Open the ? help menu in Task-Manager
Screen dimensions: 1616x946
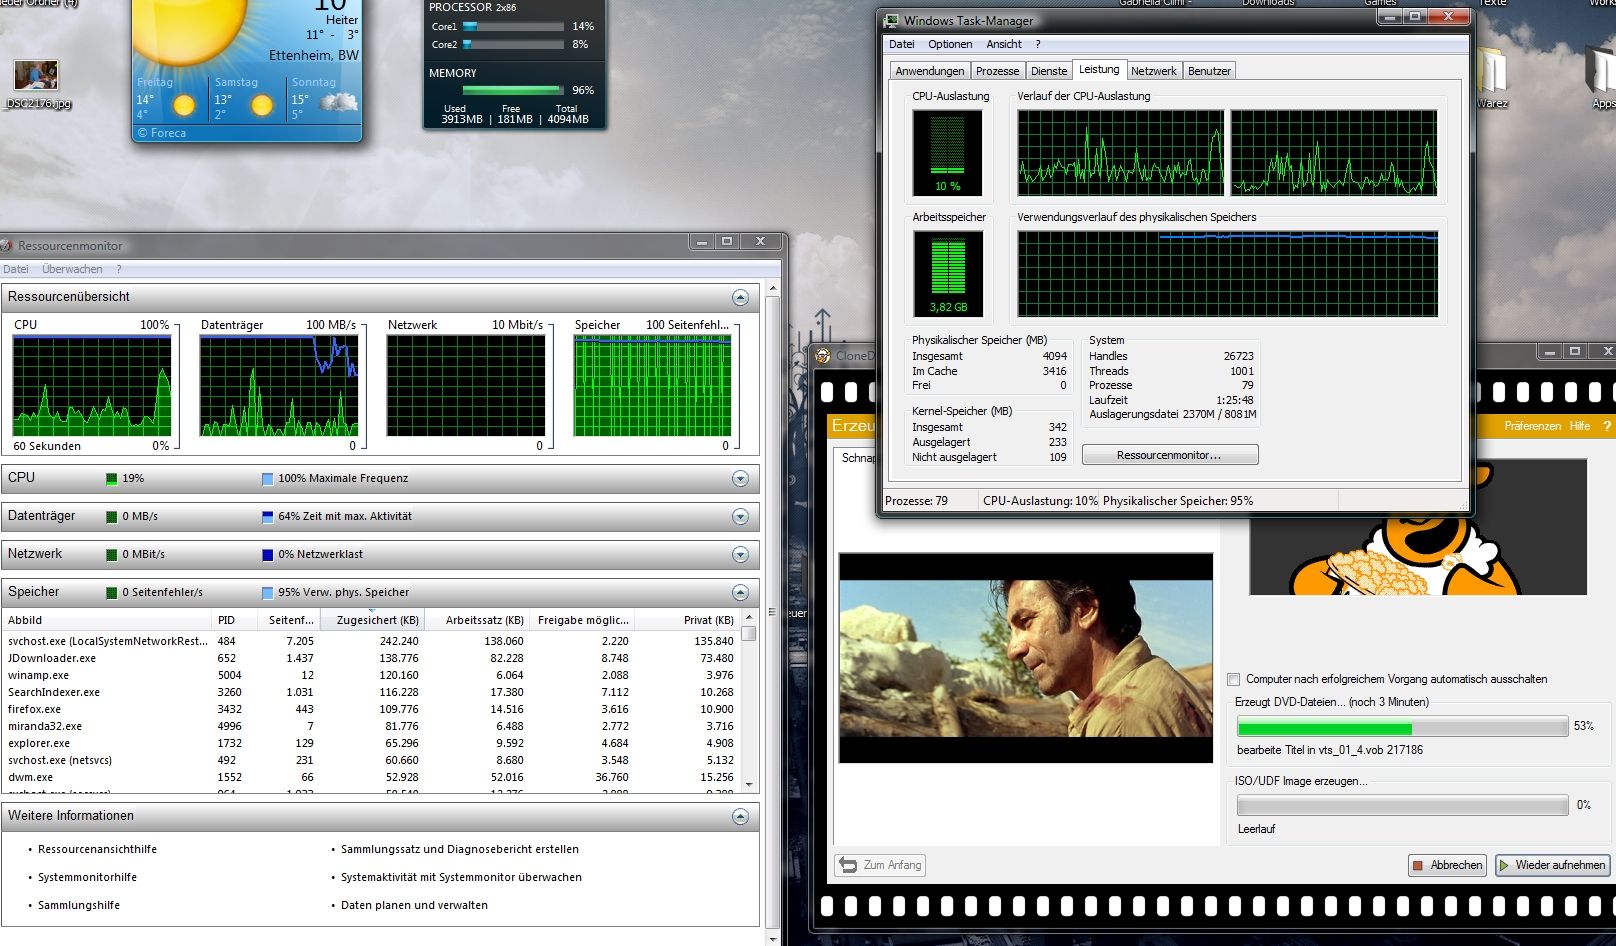[1038, 44]
